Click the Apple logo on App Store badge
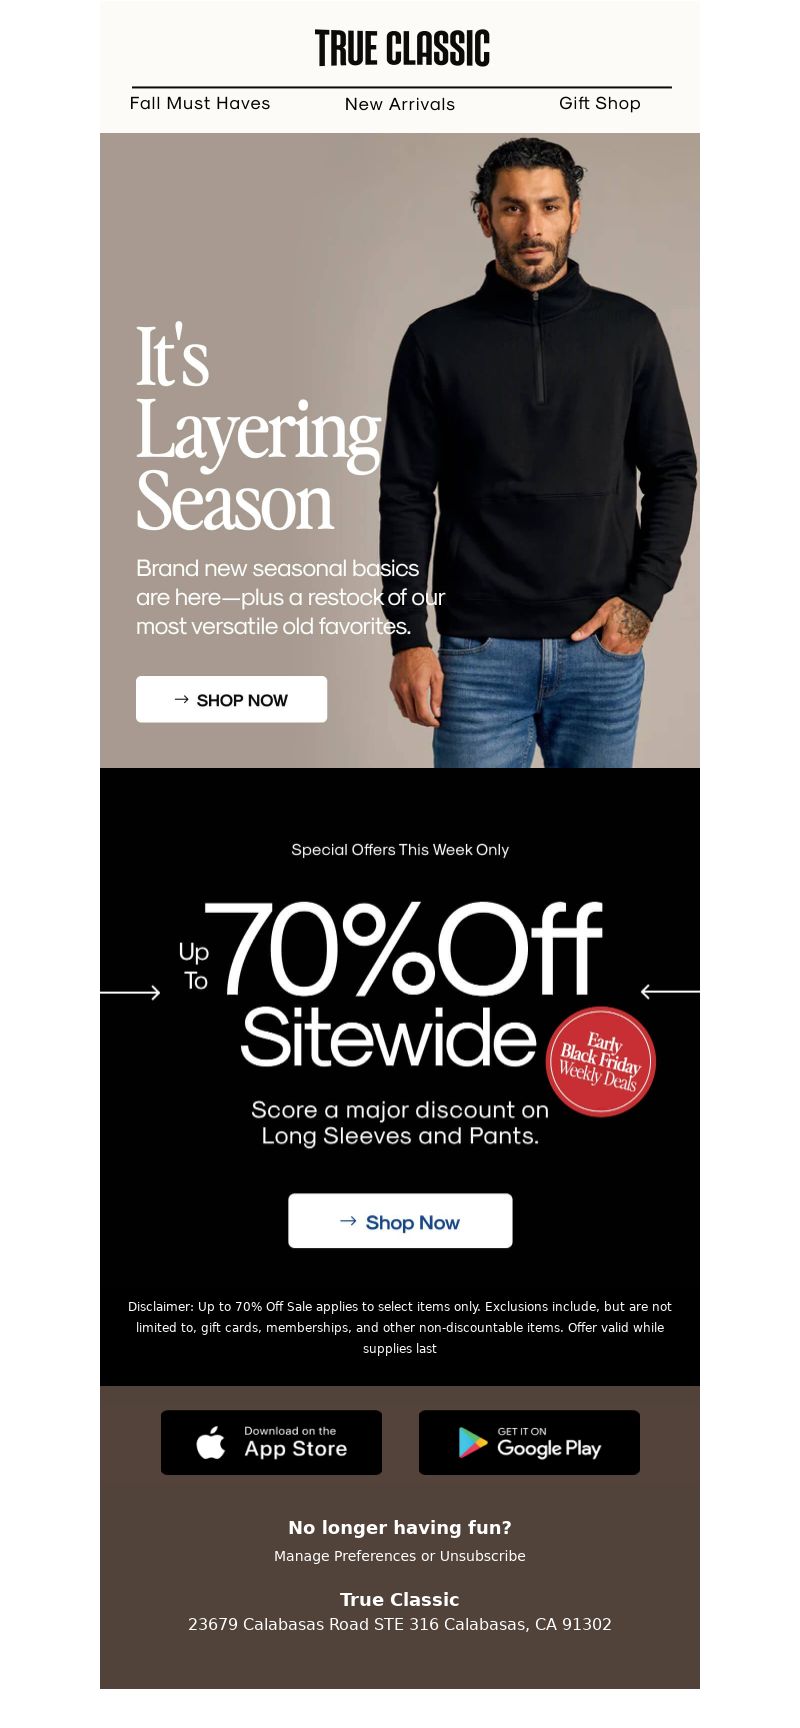 click(x=211, y=1442)
